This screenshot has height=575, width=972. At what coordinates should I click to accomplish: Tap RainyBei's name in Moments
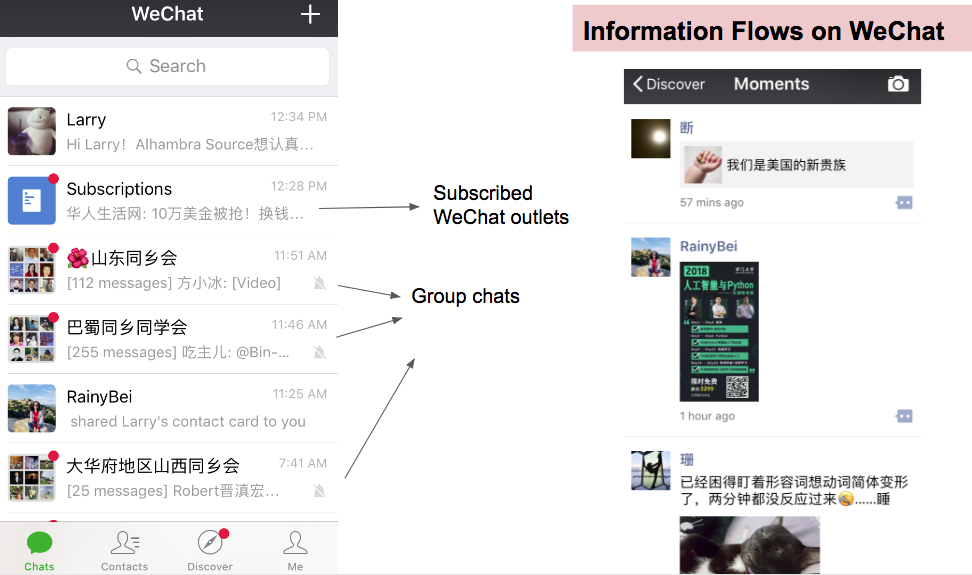pyautogui.click(x=709, y=247)
